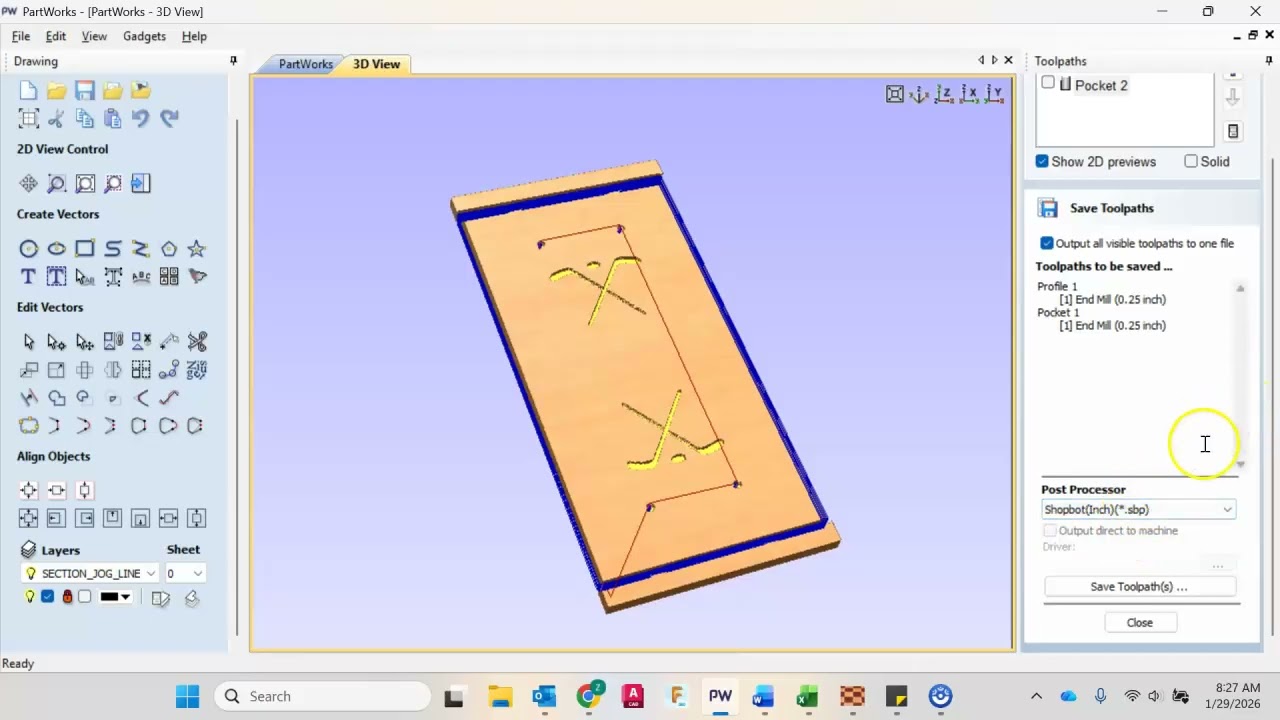Click the scissors trim vectors tool
Viewport: 1280px width, 720px height.
197,342
